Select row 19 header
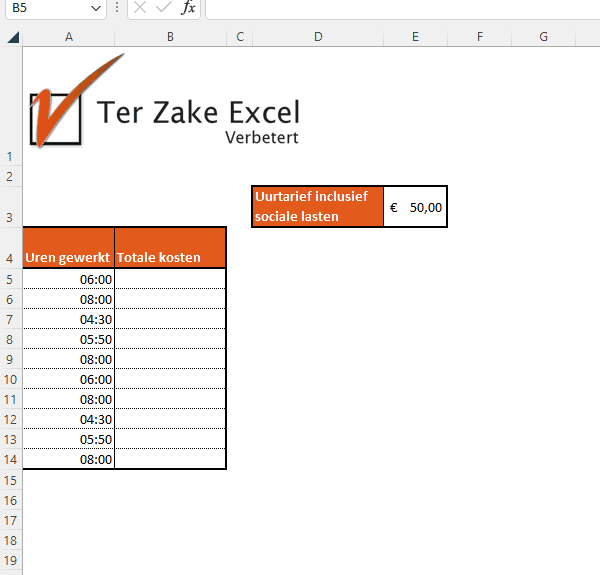Screen dimensions: 600x575 pos(11,560)
